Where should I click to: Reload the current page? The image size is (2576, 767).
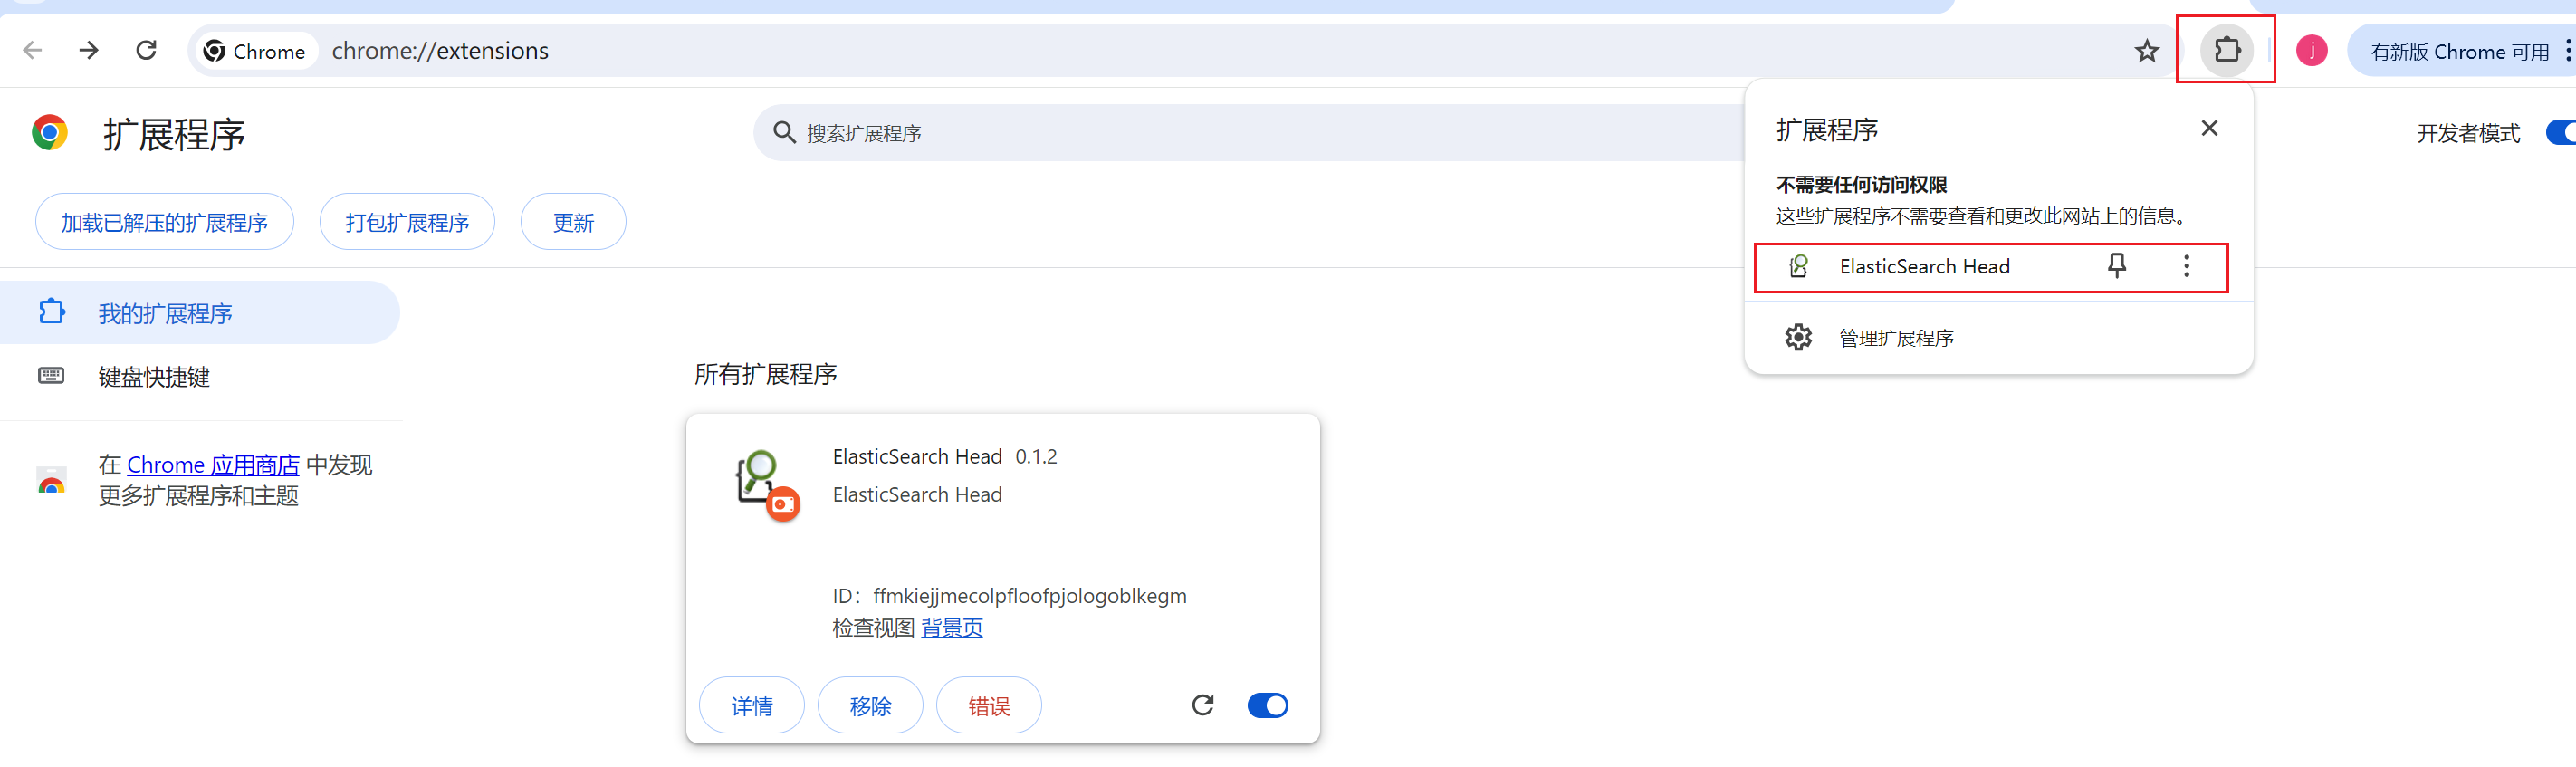(146, 50)
